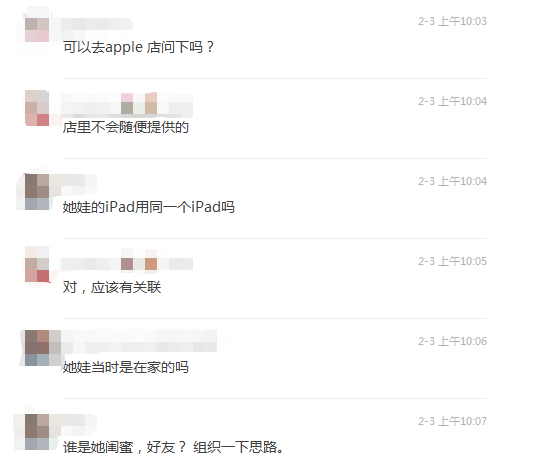
Task: Click the timestamp 2-3 上午10:03
Action: click(x=452, y=21)
